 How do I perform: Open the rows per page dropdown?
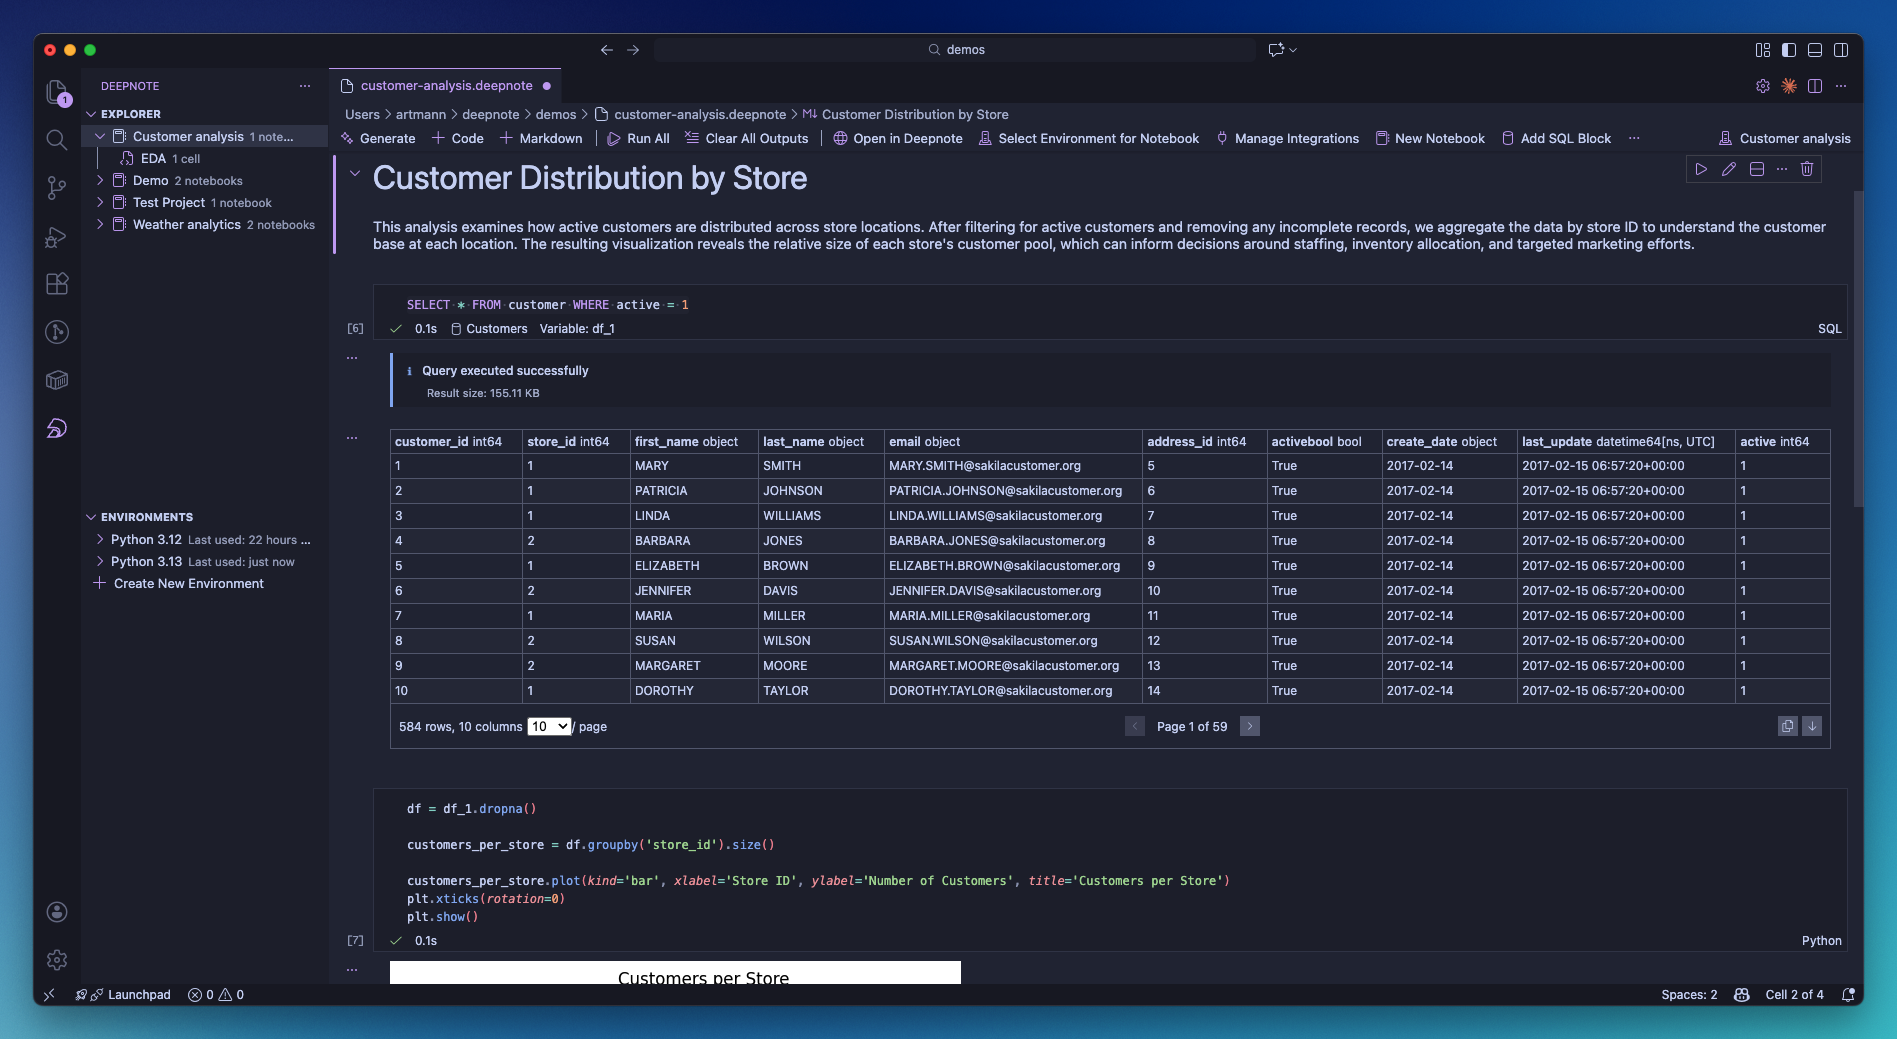pyautogui.click(x=549, y=726)
